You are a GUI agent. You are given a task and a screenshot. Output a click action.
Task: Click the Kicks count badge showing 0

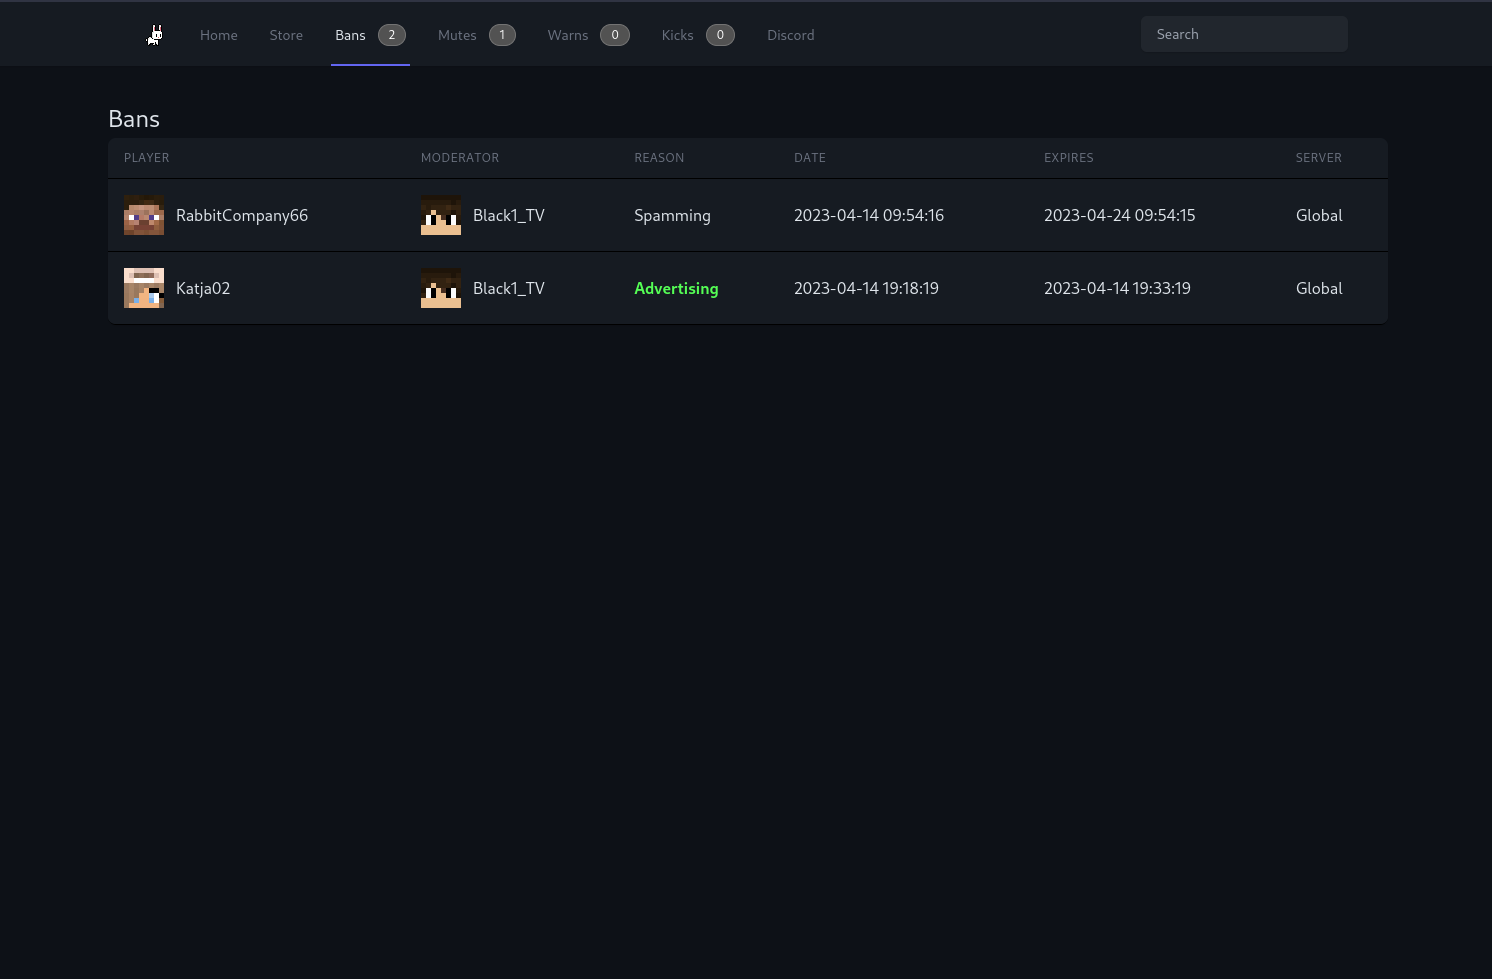[x=719, y=34]
